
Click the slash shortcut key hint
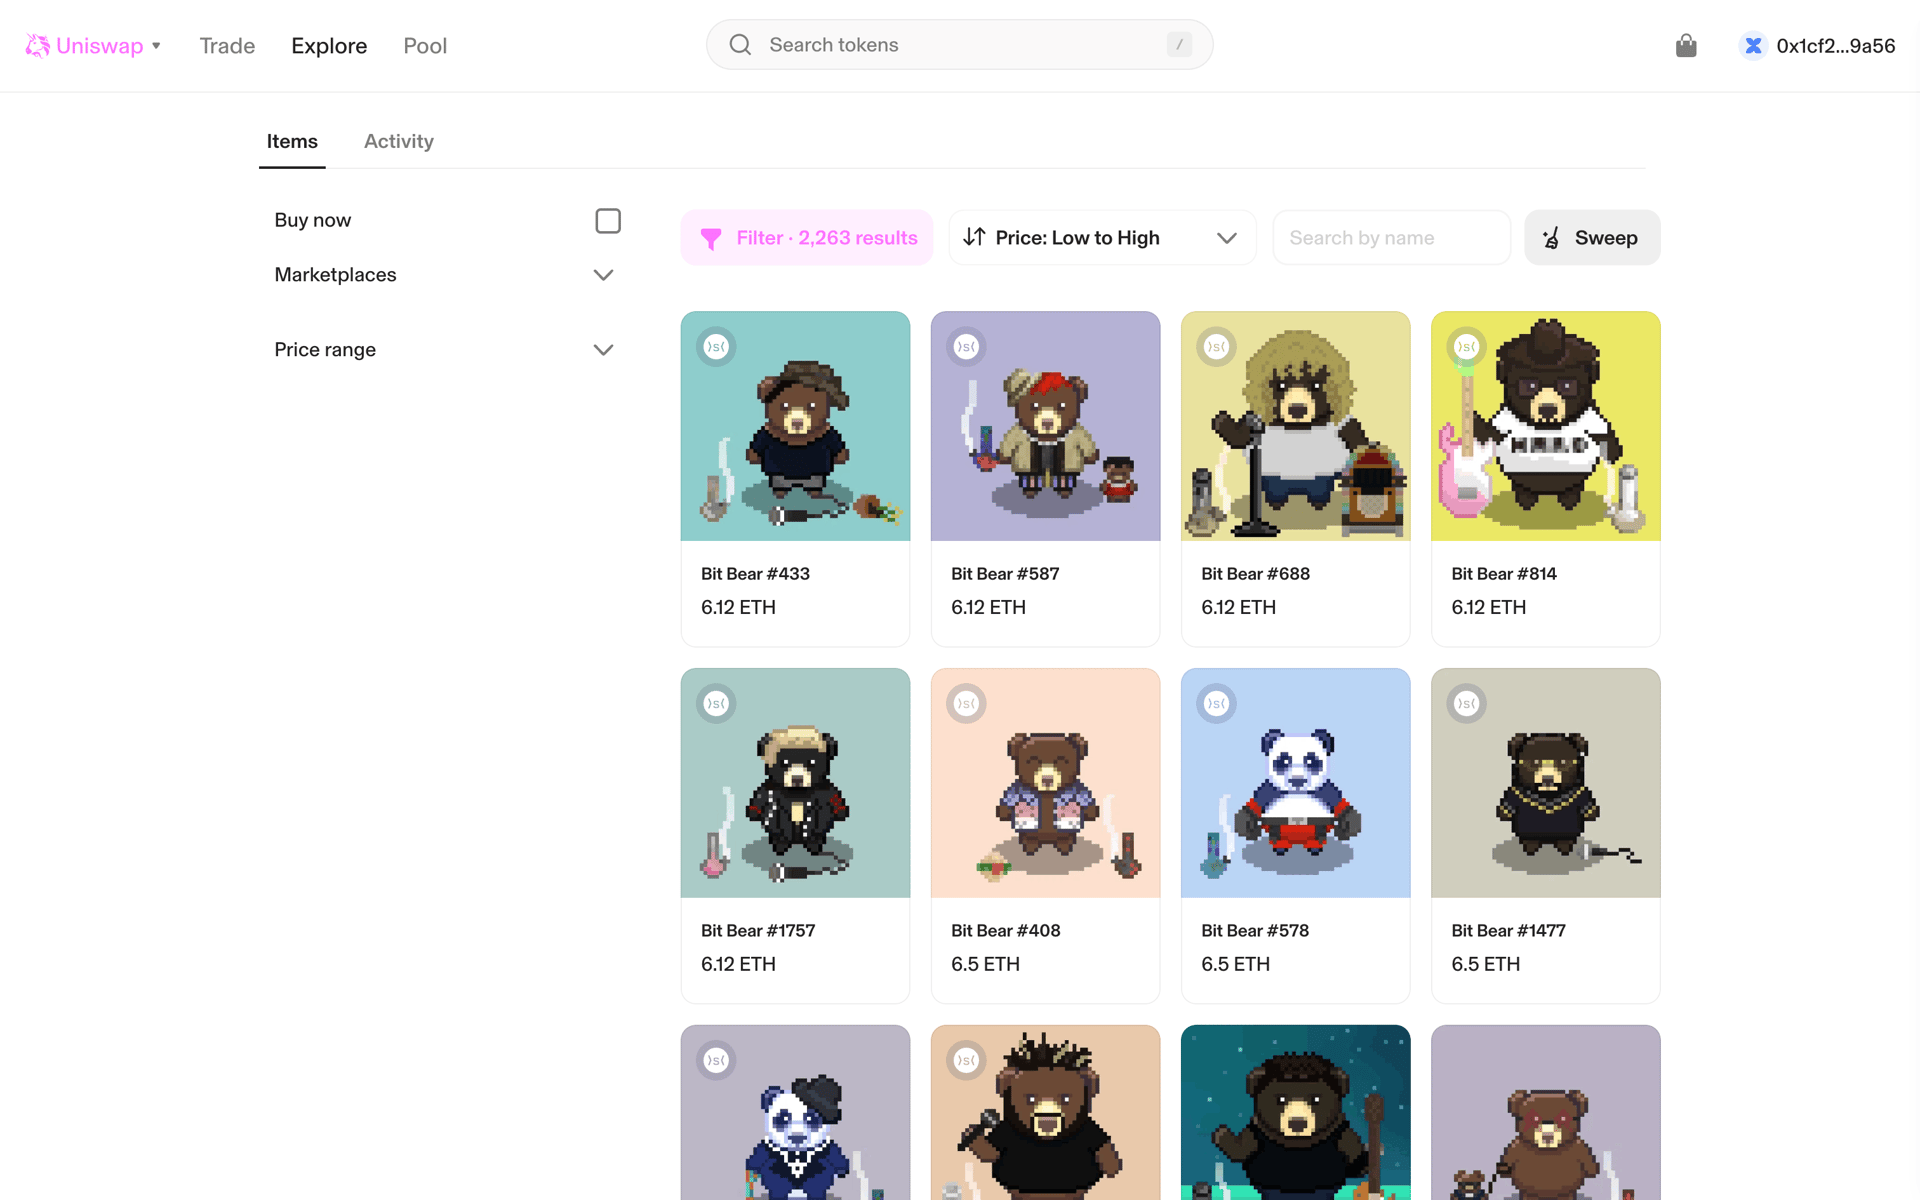click(x=1179, y=45)
